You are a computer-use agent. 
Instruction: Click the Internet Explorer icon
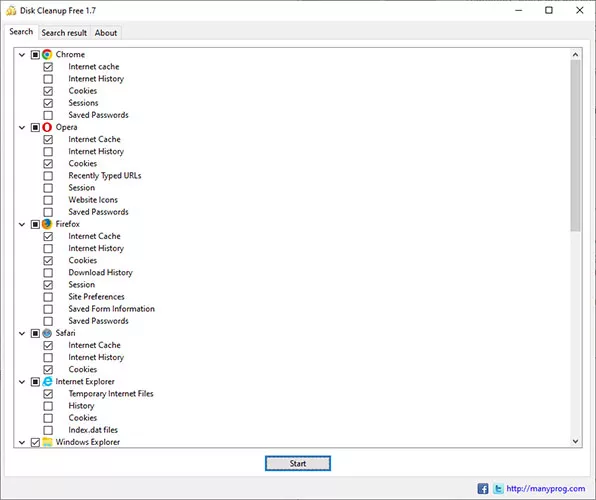pos(47,381)
